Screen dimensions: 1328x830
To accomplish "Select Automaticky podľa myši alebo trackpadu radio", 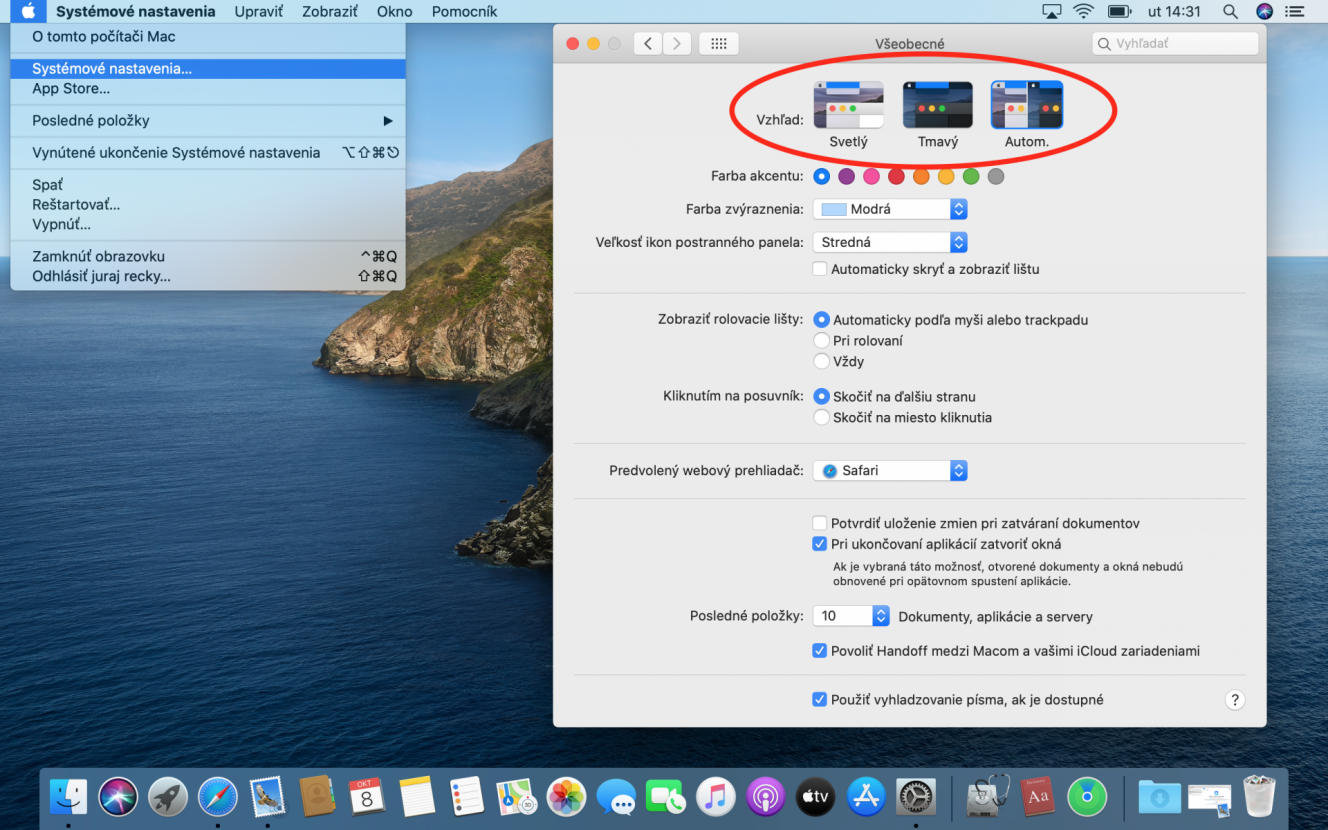I will pyautogui.click(x=822, y=320).
